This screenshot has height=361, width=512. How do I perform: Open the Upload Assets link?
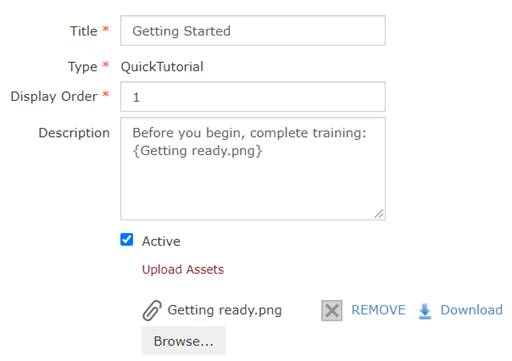click(x=183, y=269)
